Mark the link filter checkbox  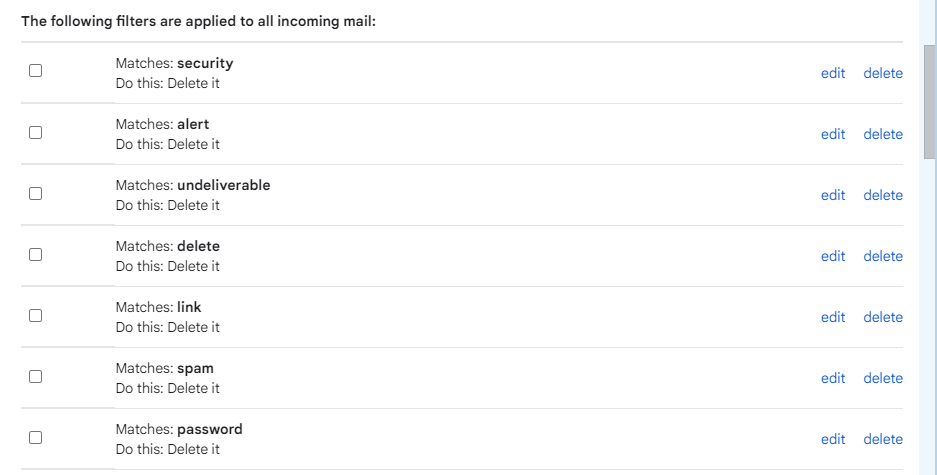(x=36, y=315)
